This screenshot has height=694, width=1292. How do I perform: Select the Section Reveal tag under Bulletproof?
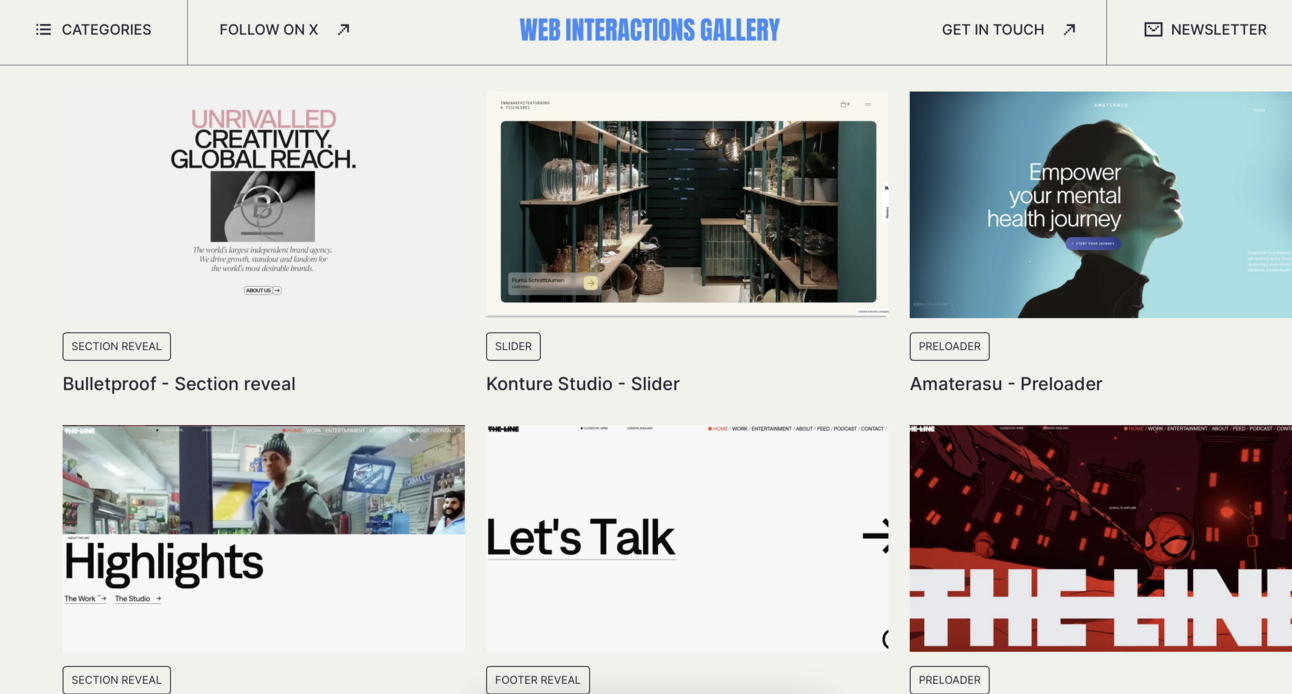pyautogui.click(x=116, y=346)
